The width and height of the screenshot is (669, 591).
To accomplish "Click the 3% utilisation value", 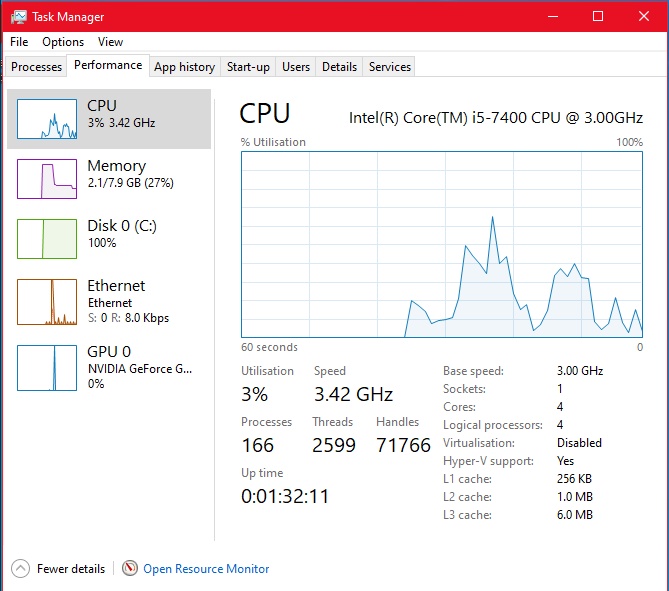I will click(x=254, y=394).
